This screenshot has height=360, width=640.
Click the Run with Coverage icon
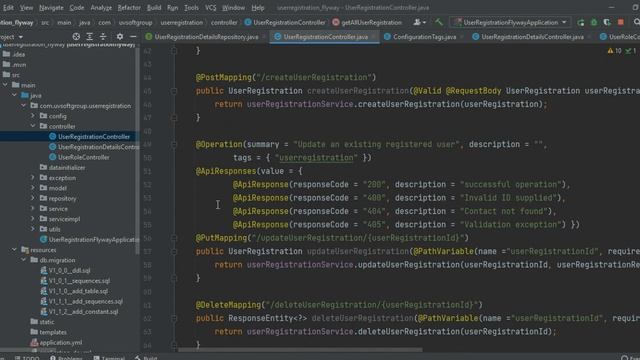pos(607,22)
